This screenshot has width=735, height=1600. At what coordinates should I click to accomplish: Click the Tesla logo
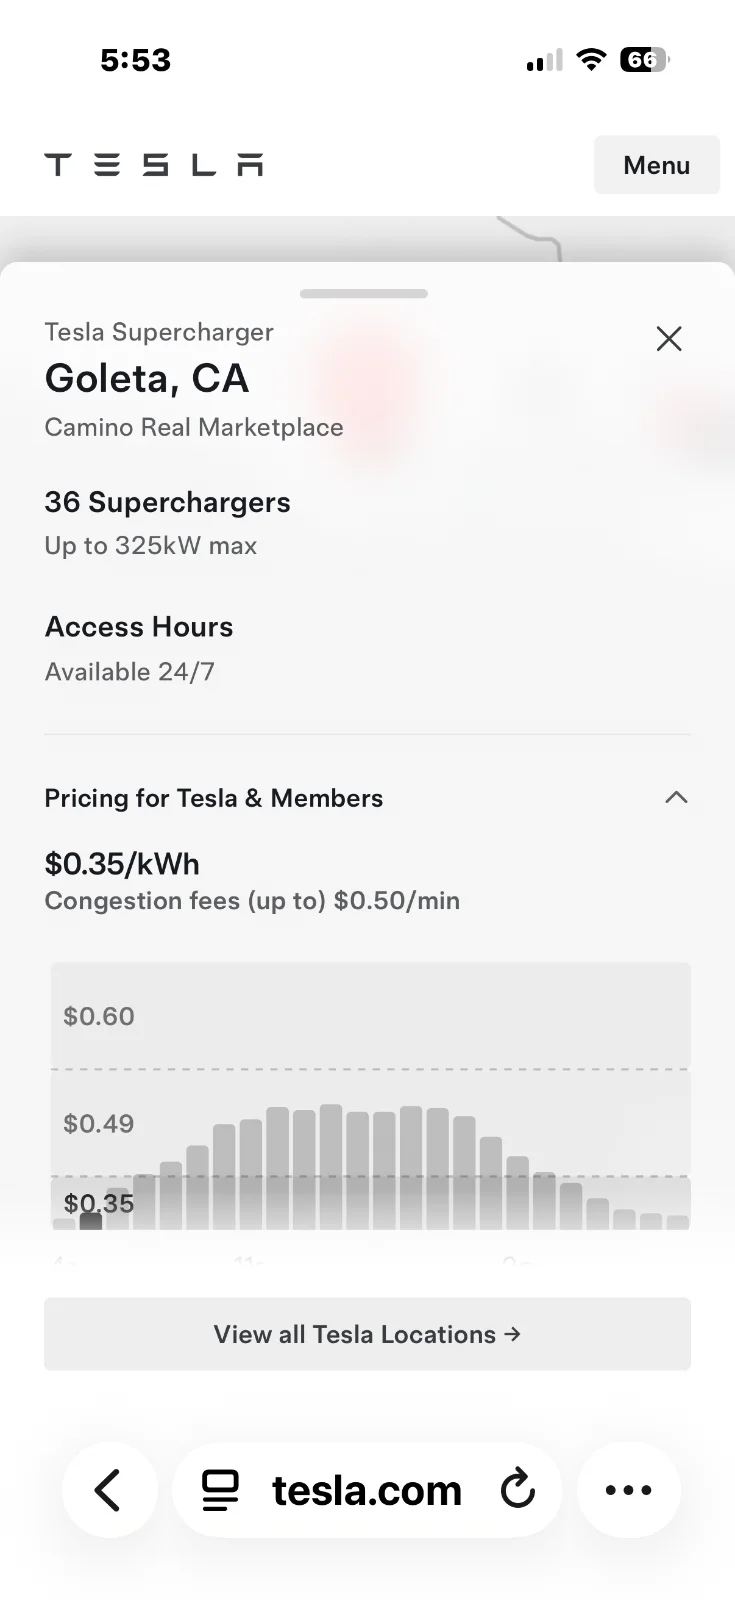tap(154, 165)
